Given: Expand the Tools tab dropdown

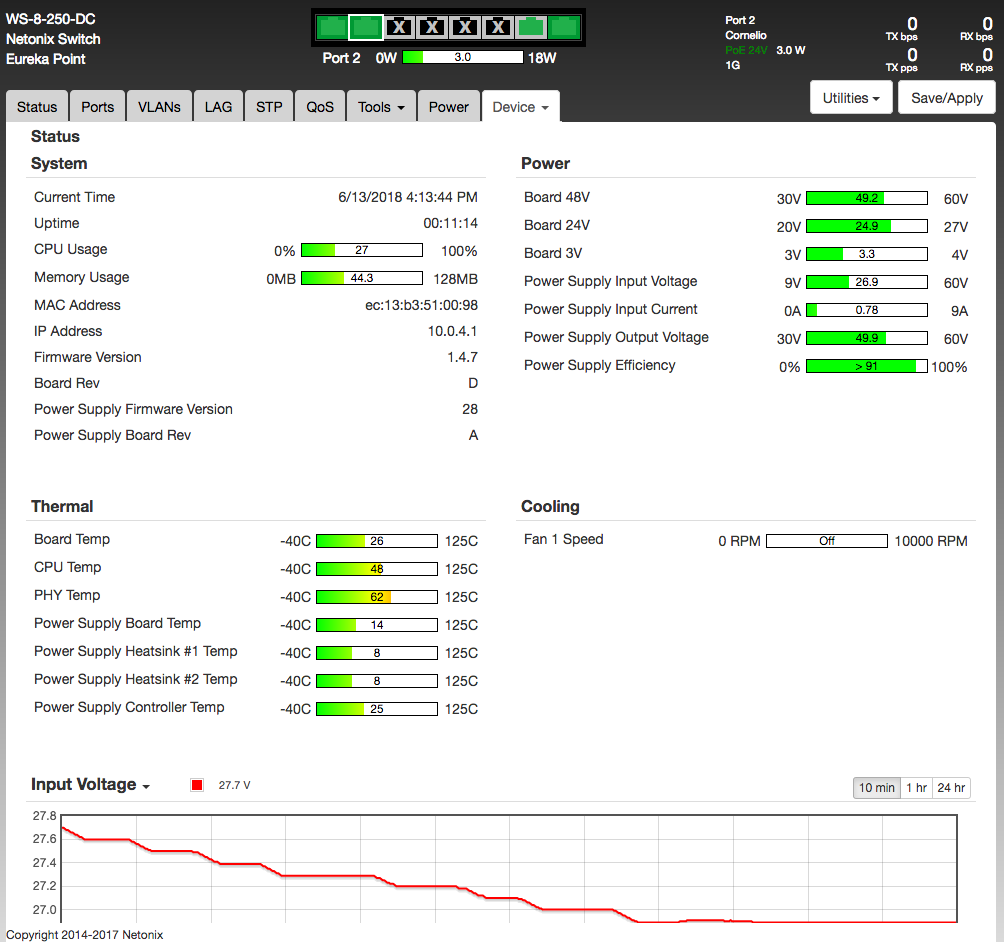Looking at the screenshot, I should 381,107.
